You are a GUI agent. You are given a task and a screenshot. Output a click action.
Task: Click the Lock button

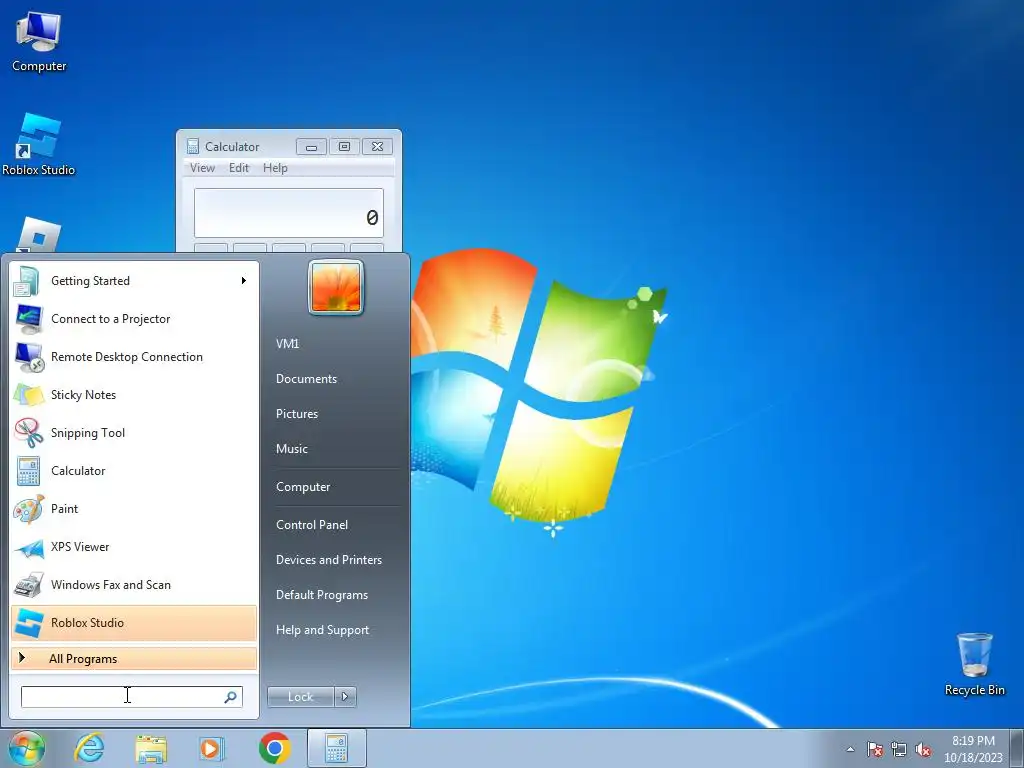pos(301,697)
